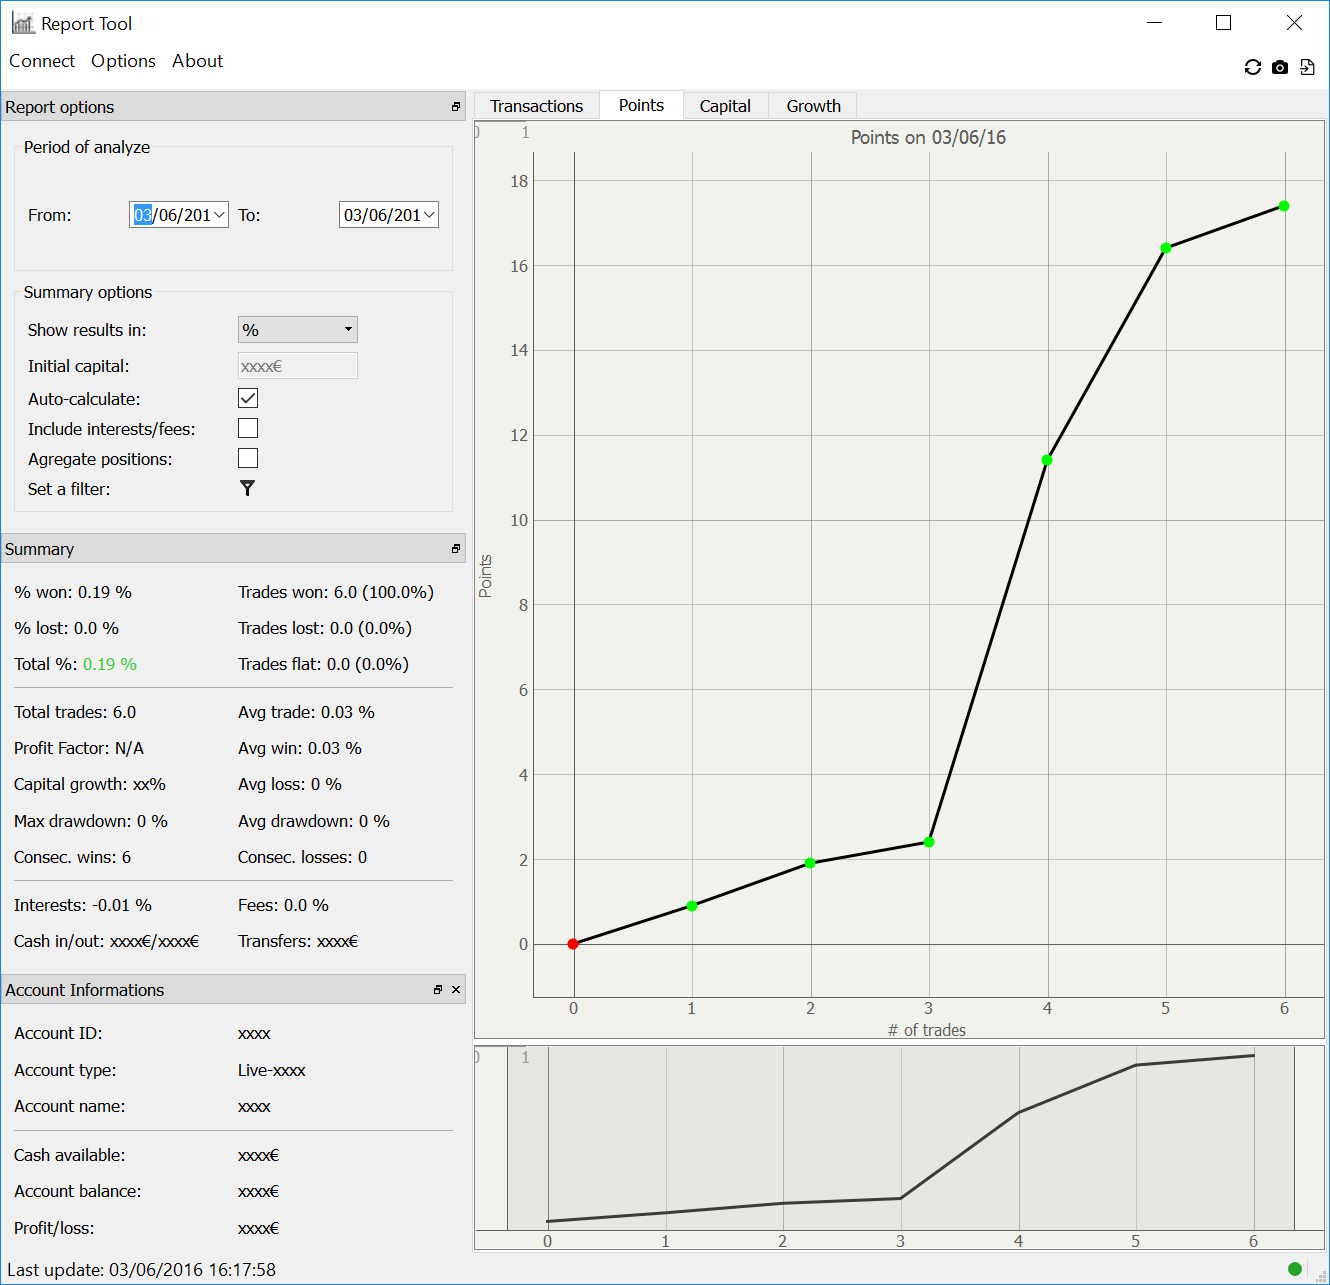Screen dimensions: 1330x1285
Task: Click the chart title 'Points on 03/06/16'
Action: (928, 137)
